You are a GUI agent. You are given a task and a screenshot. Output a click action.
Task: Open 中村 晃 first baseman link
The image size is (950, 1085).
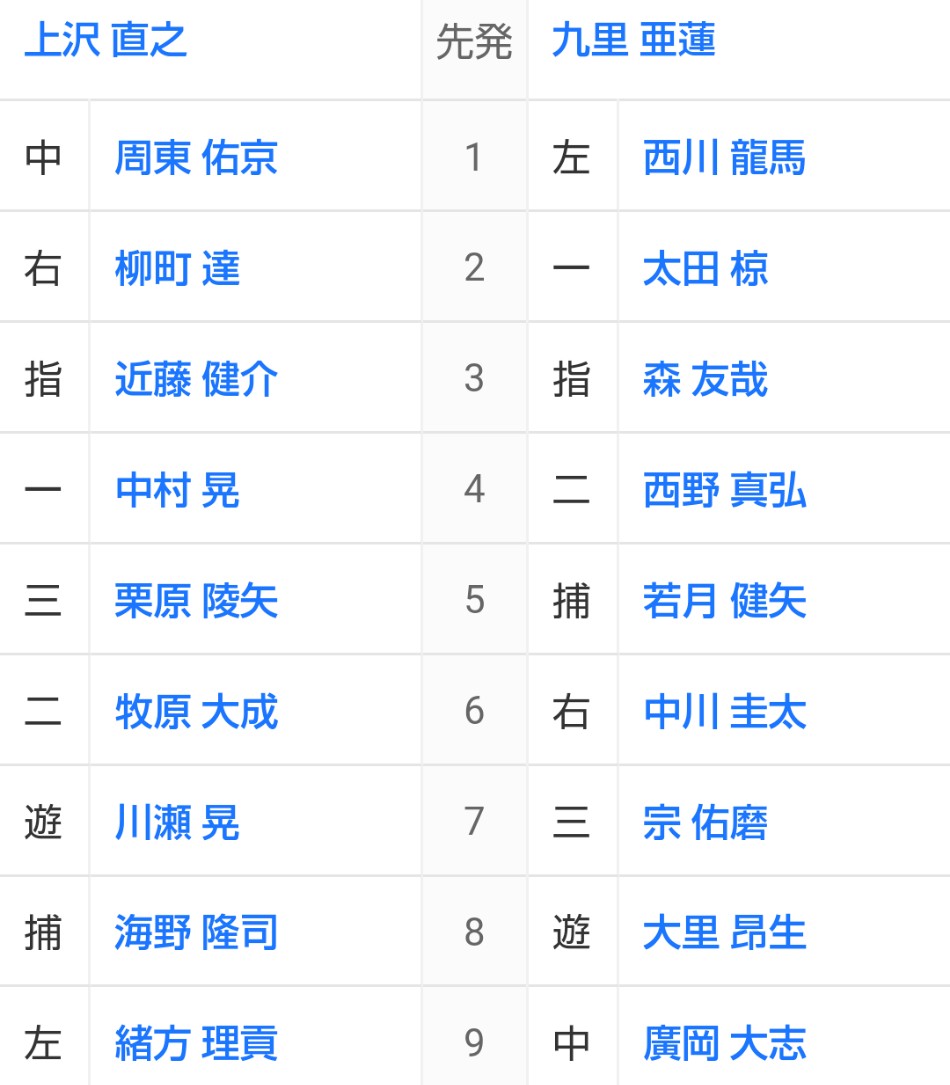coord(177,491)
